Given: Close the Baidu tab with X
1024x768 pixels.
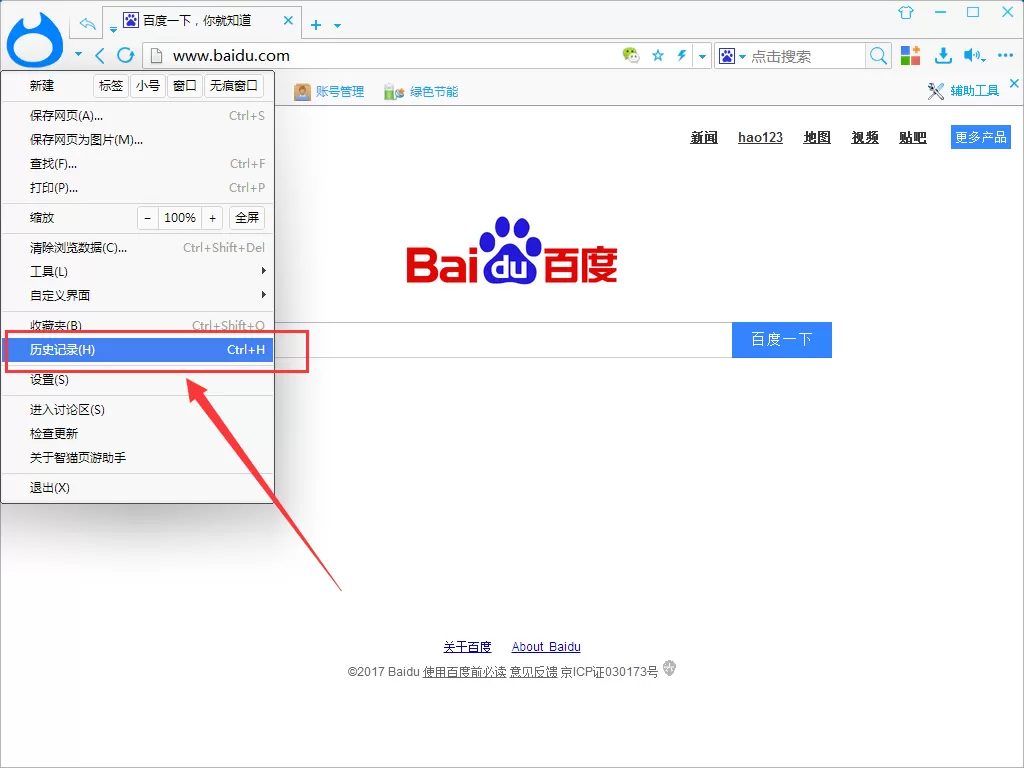Looking at the screenshot, I should pos(288,20).
